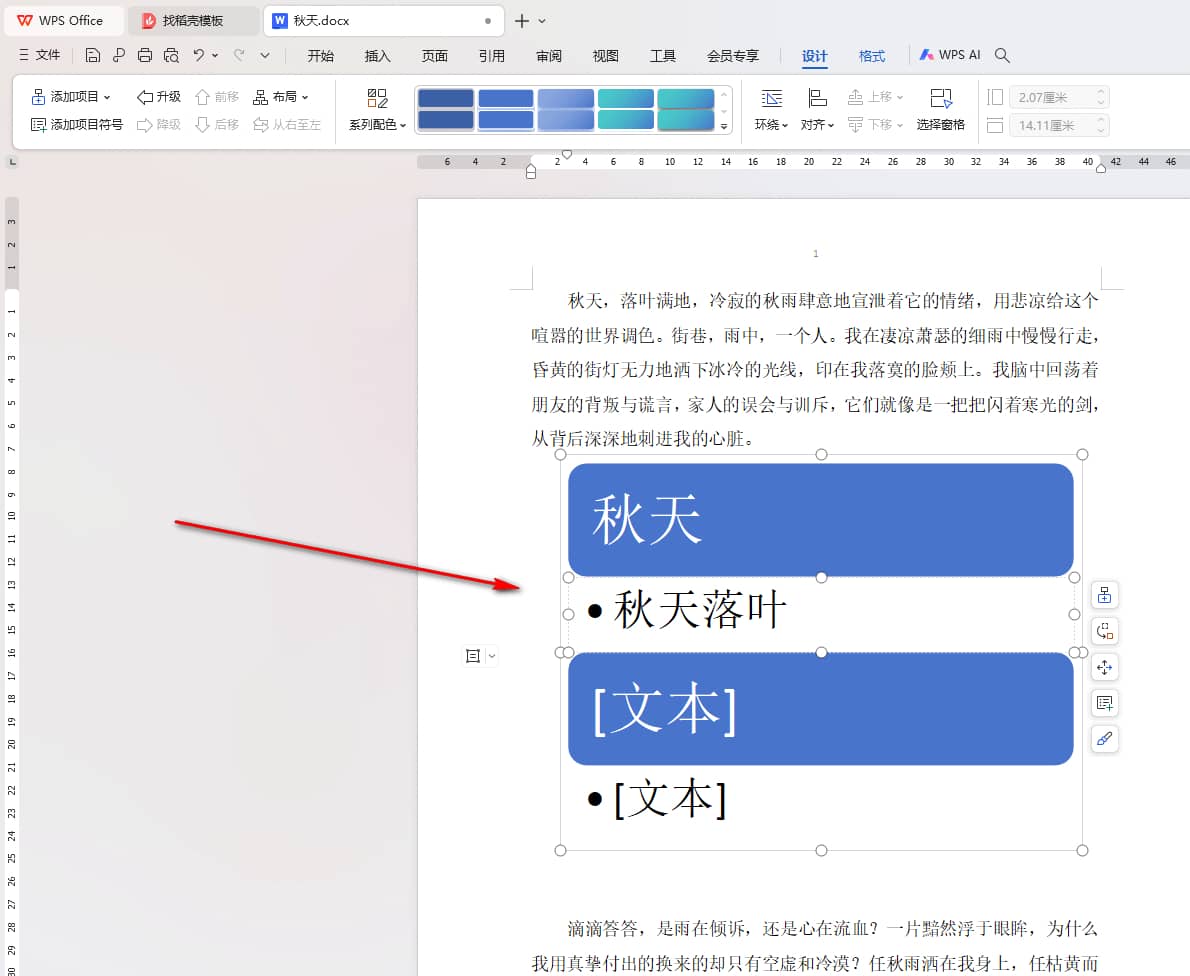Click the paintbrush style floating icon
Screen dimensions: 1190x976
tap(1104, 738)
